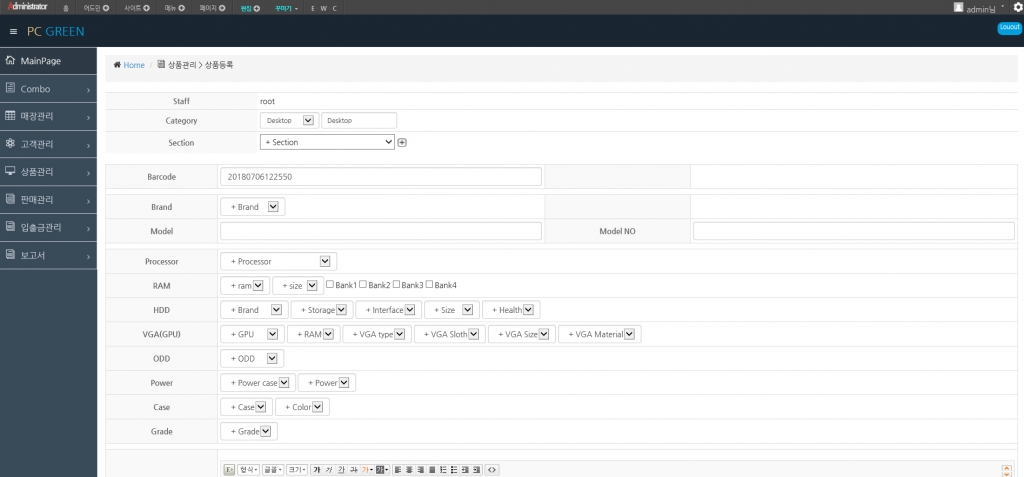Click into the Model input field
The width and height of the screenshot is (1024, 477).
click(x=381, y=231)
